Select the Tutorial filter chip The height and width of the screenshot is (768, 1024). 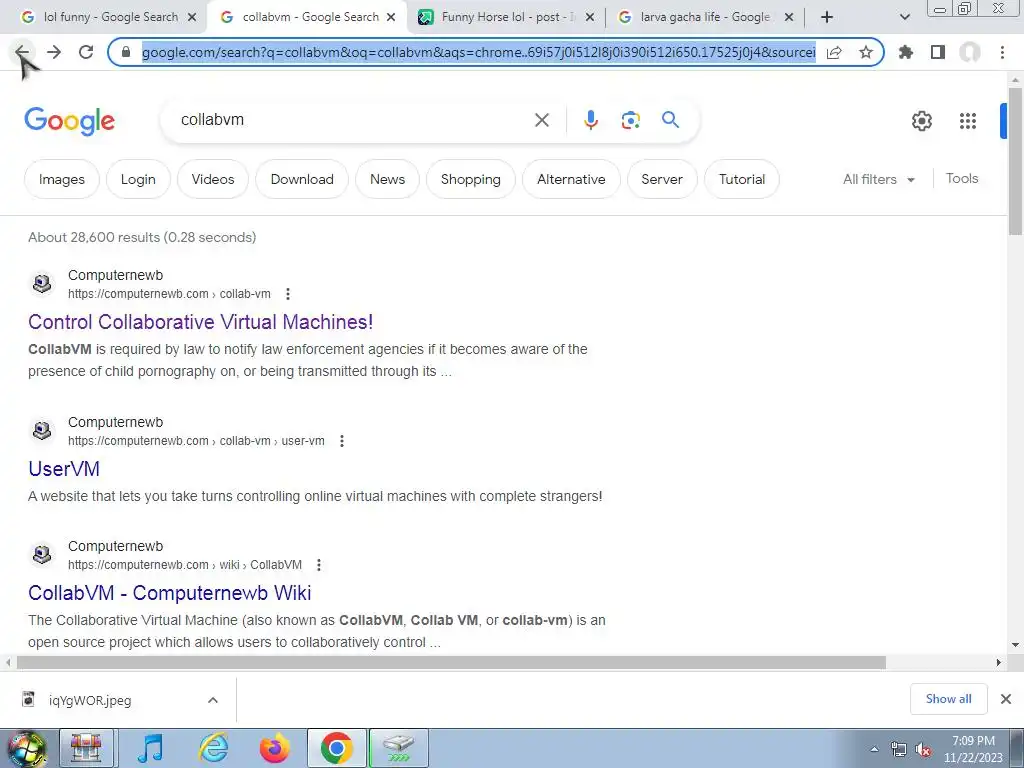742,179
